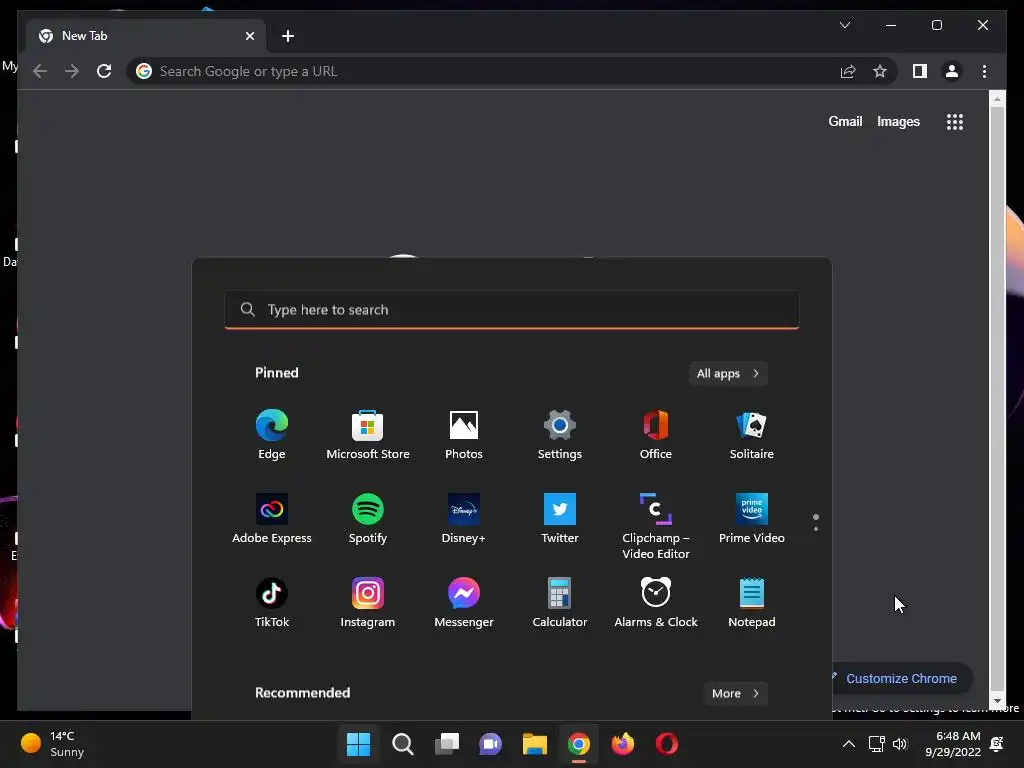Open Teams Chat taskbar icon

pyautogui.click(x=490, y=744)
